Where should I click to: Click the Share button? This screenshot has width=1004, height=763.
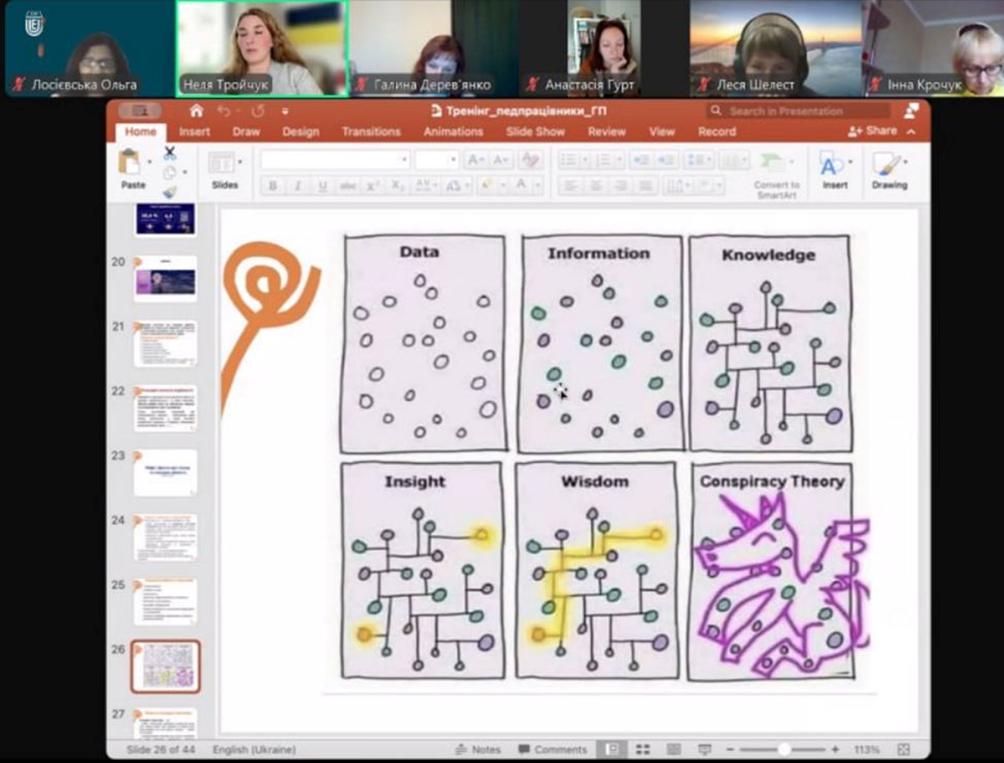[x=874, y=131]
